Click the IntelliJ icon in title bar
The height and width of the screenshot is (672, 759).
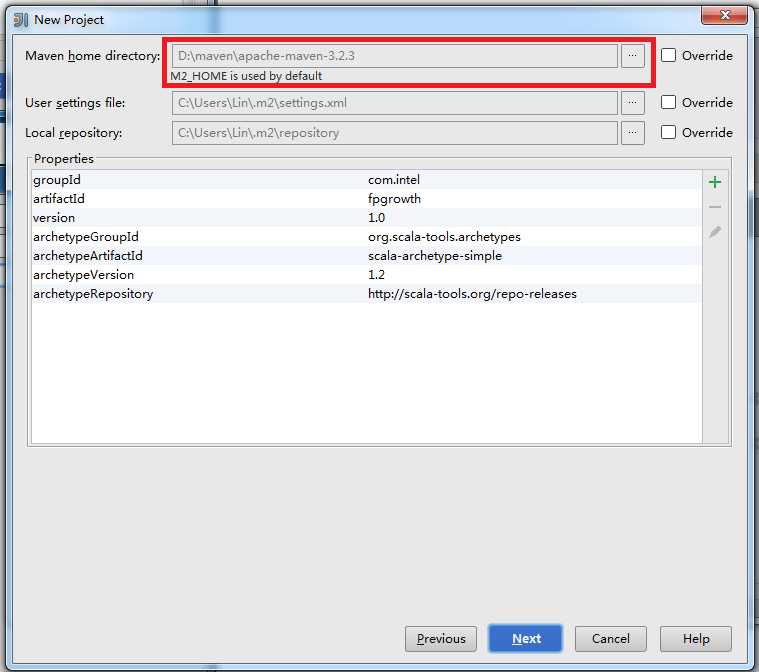20,20
